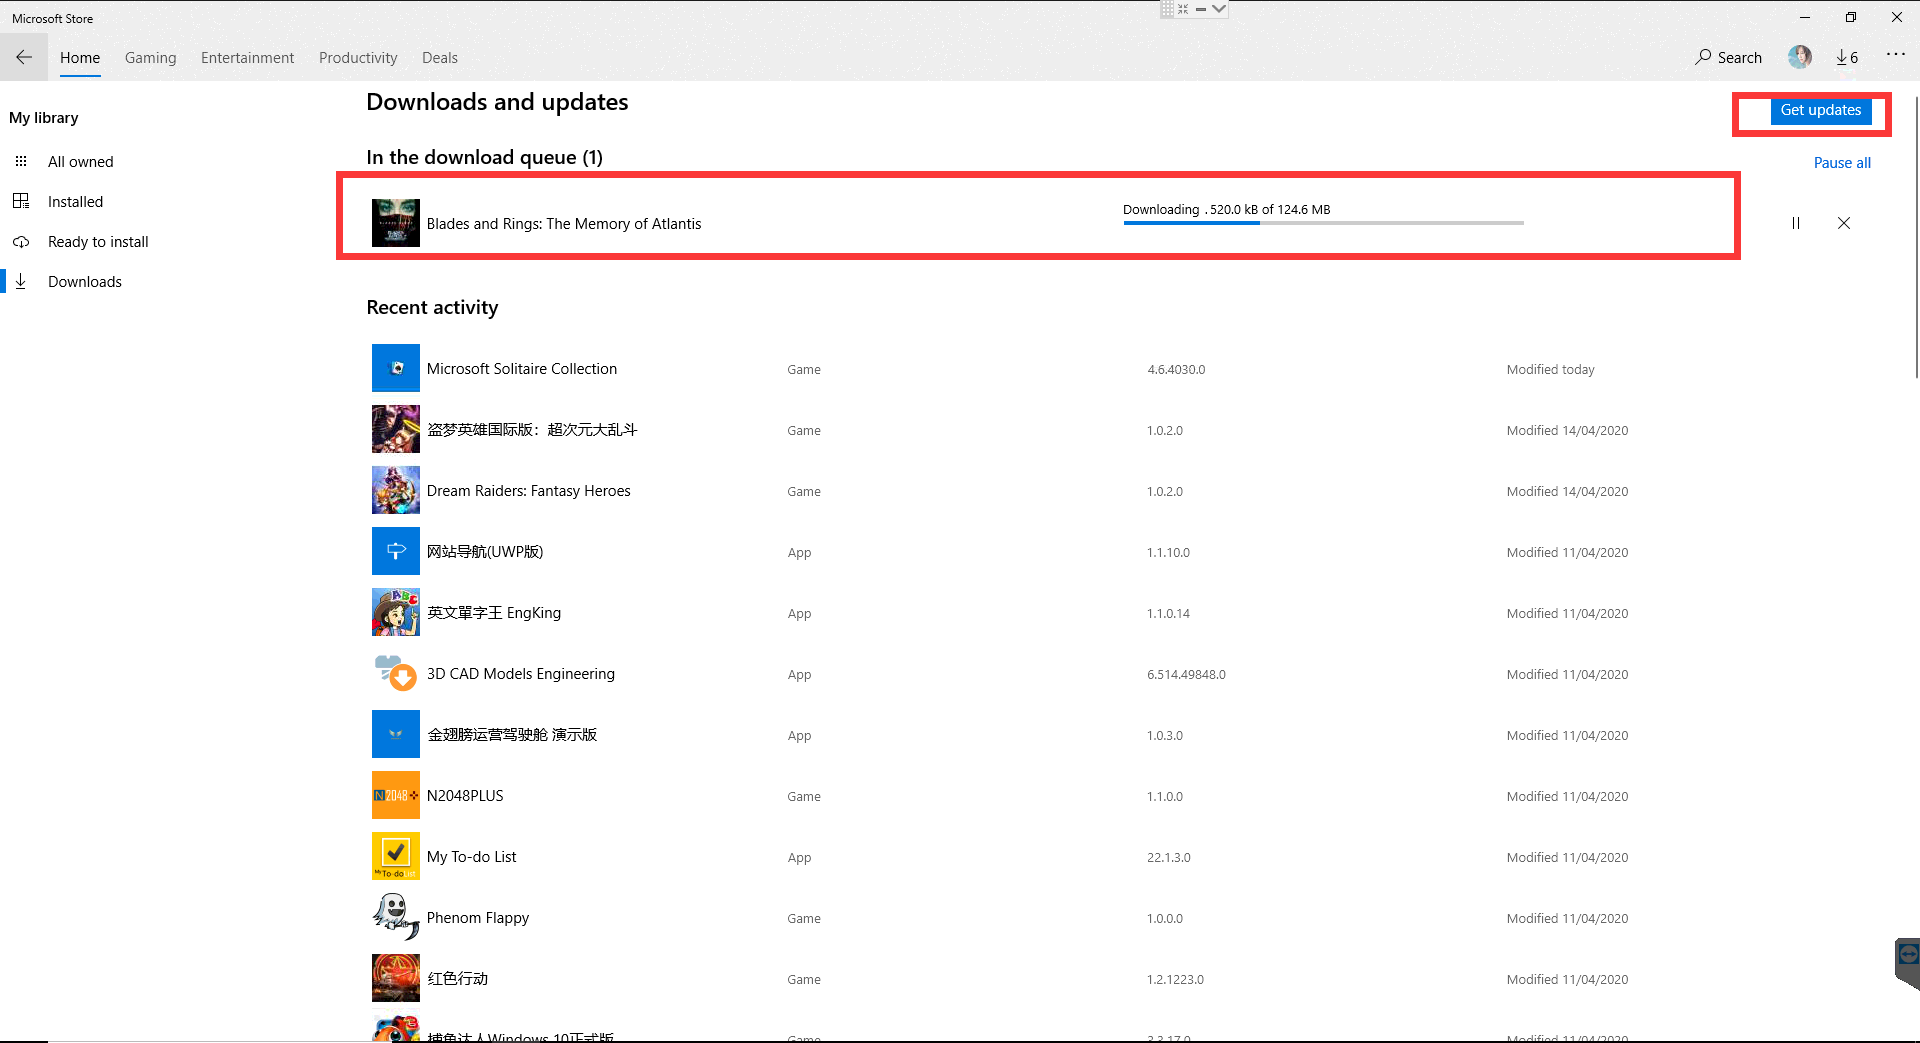Click the window top dropdown chevron
The width and height of the screenshot is (1920, 1043).
1218,8
